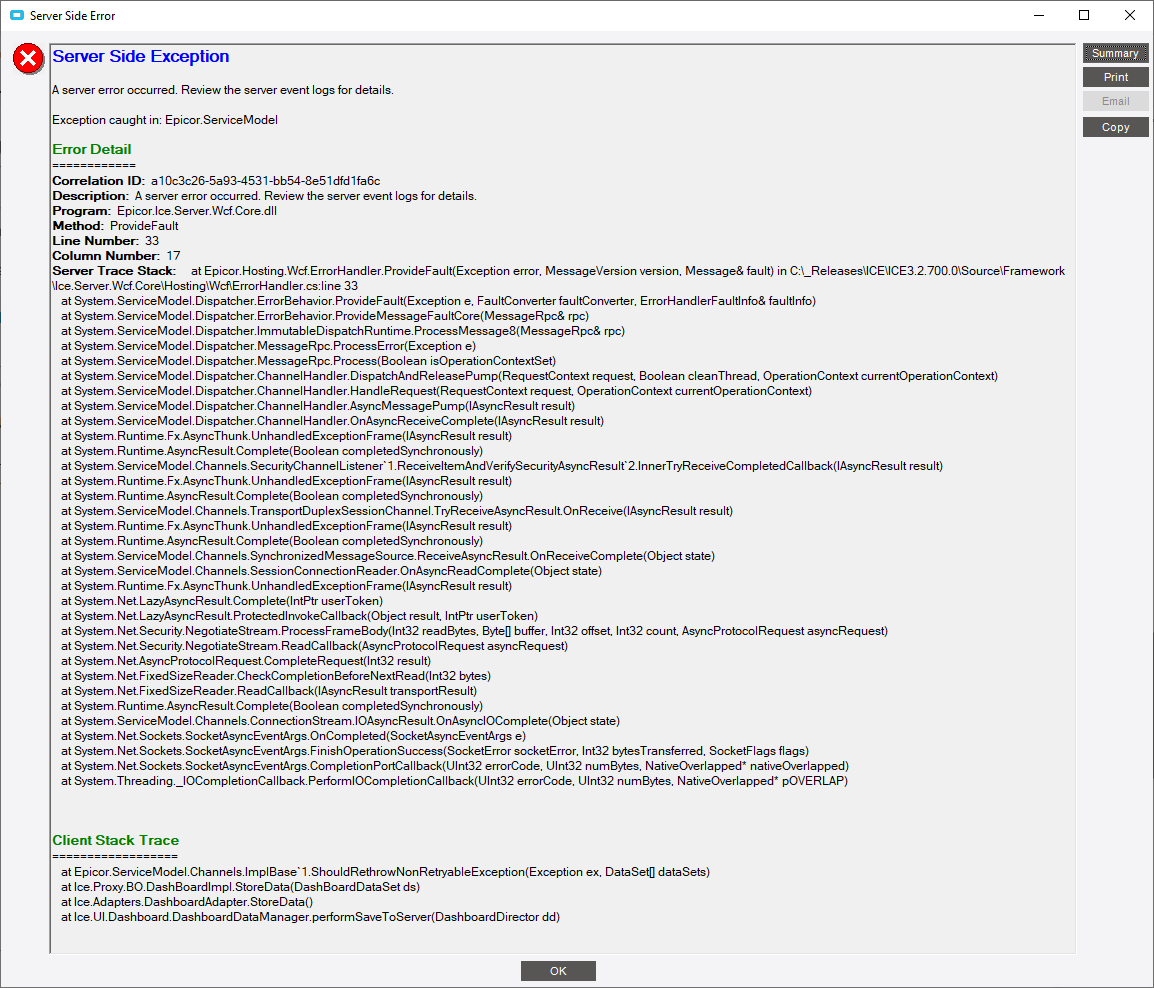Click the NegotiateStream.ProcessFrameBody line
1154x988 pixels.
point(475,631)
